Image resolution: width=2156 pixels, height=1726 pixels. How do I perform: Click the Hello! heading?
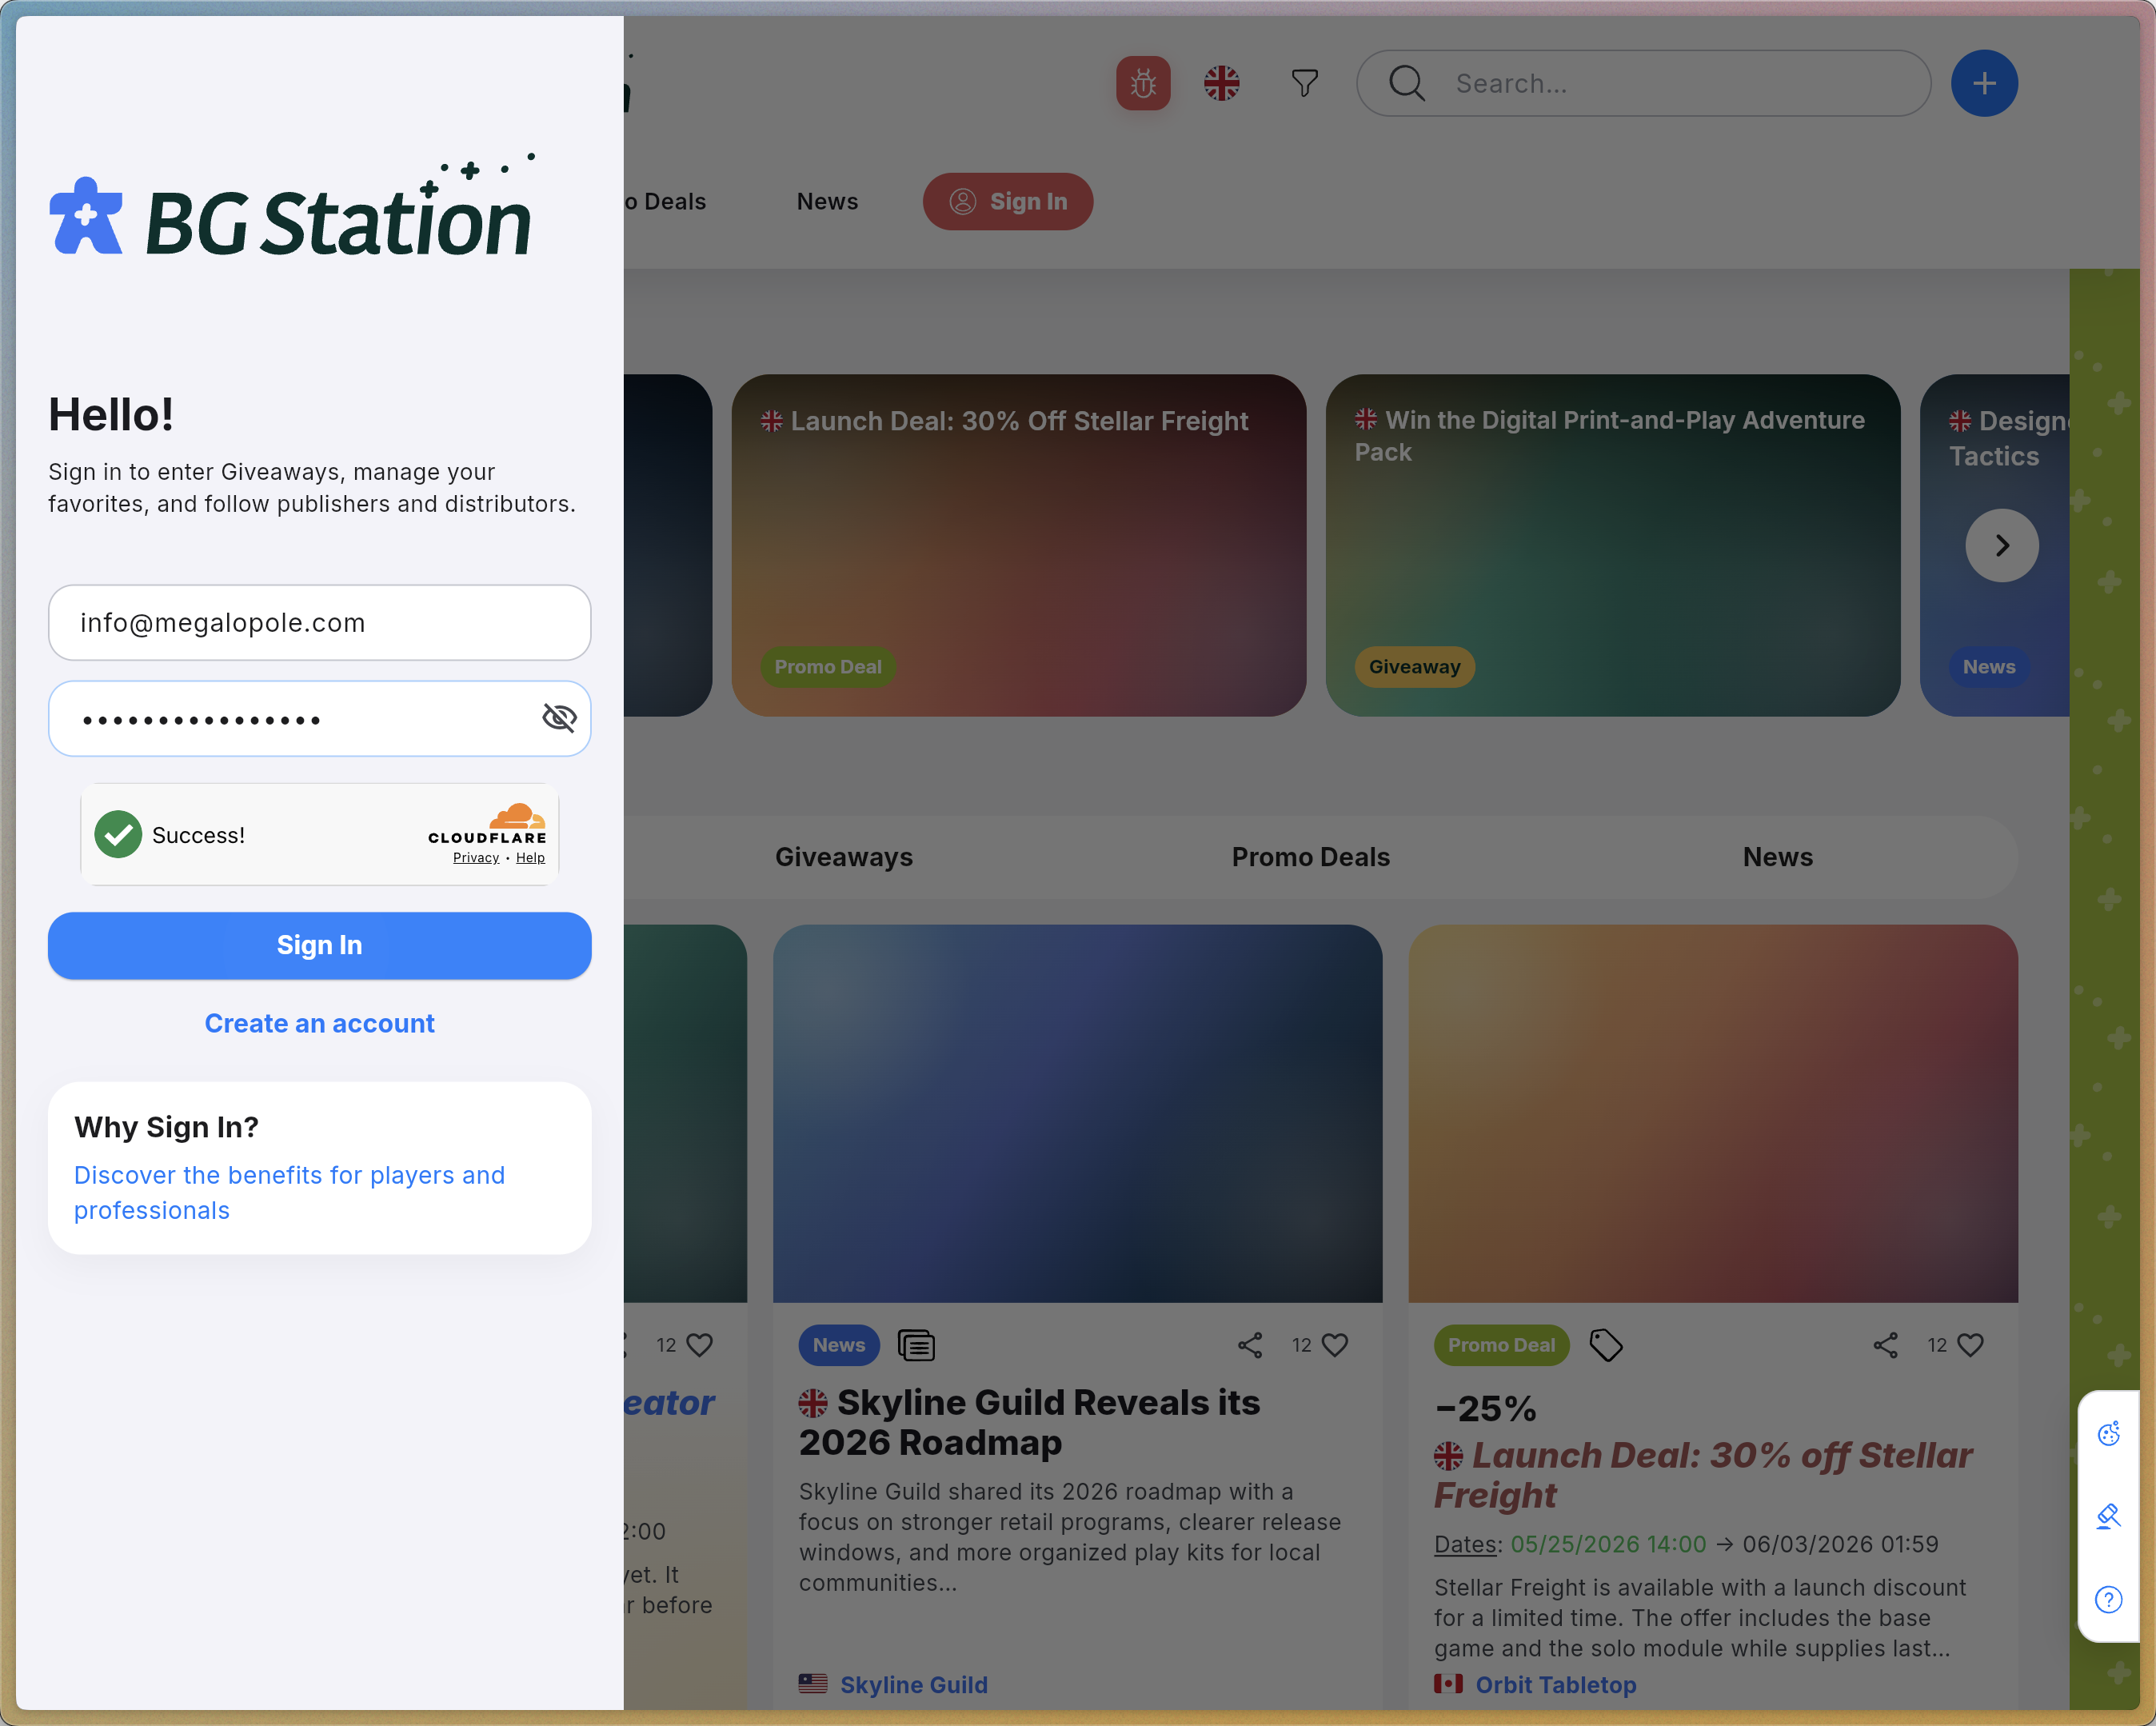111,414
